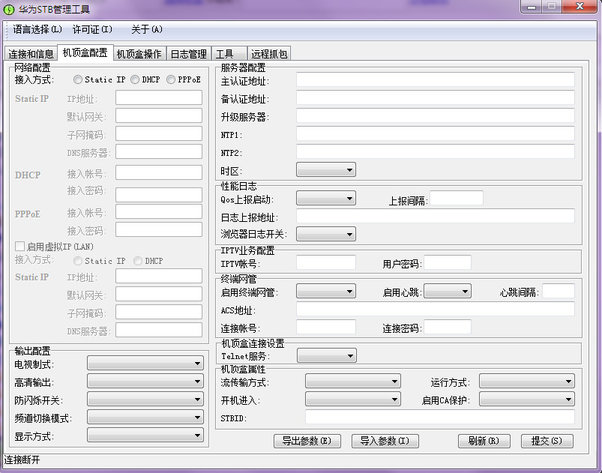Screen dimensions: 602x473
Task: Click the 上报间隔 input field
Action: pos(456,198)
